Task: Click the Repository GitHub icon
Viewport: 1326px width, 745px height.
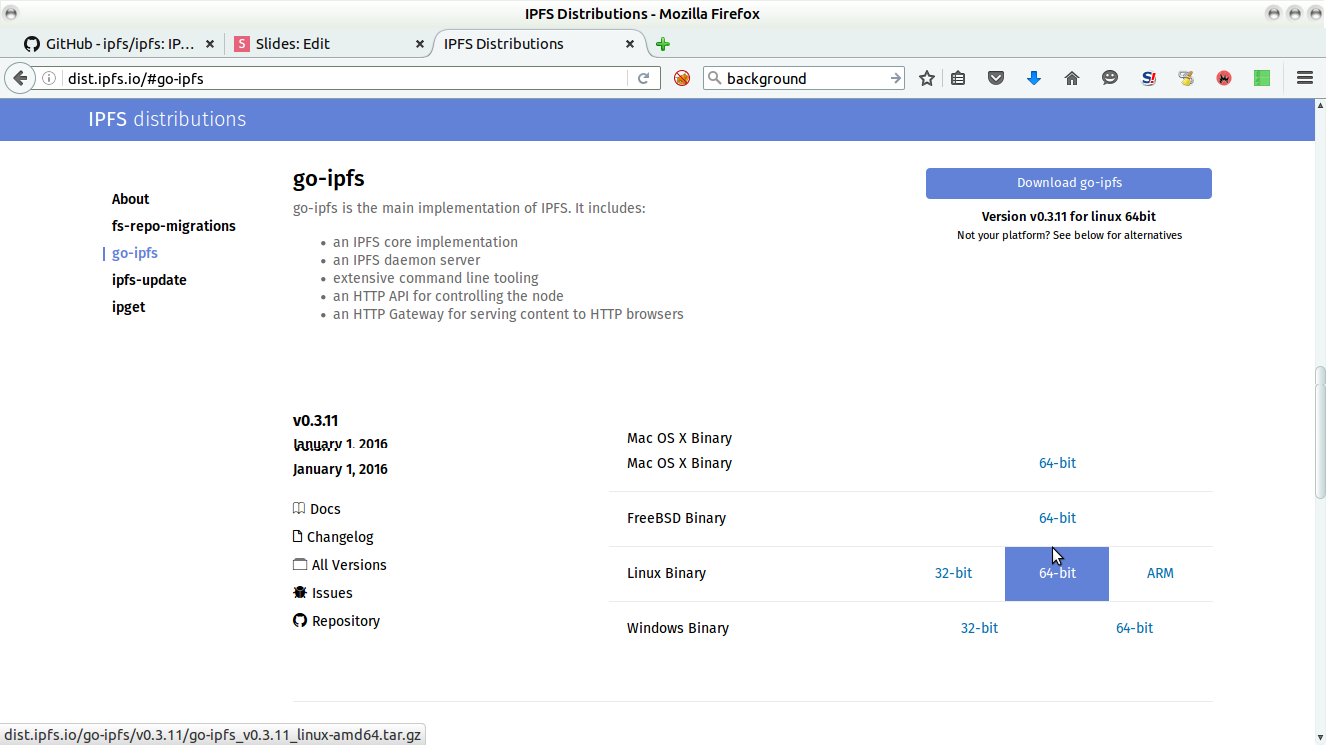Action: (300, 621)
